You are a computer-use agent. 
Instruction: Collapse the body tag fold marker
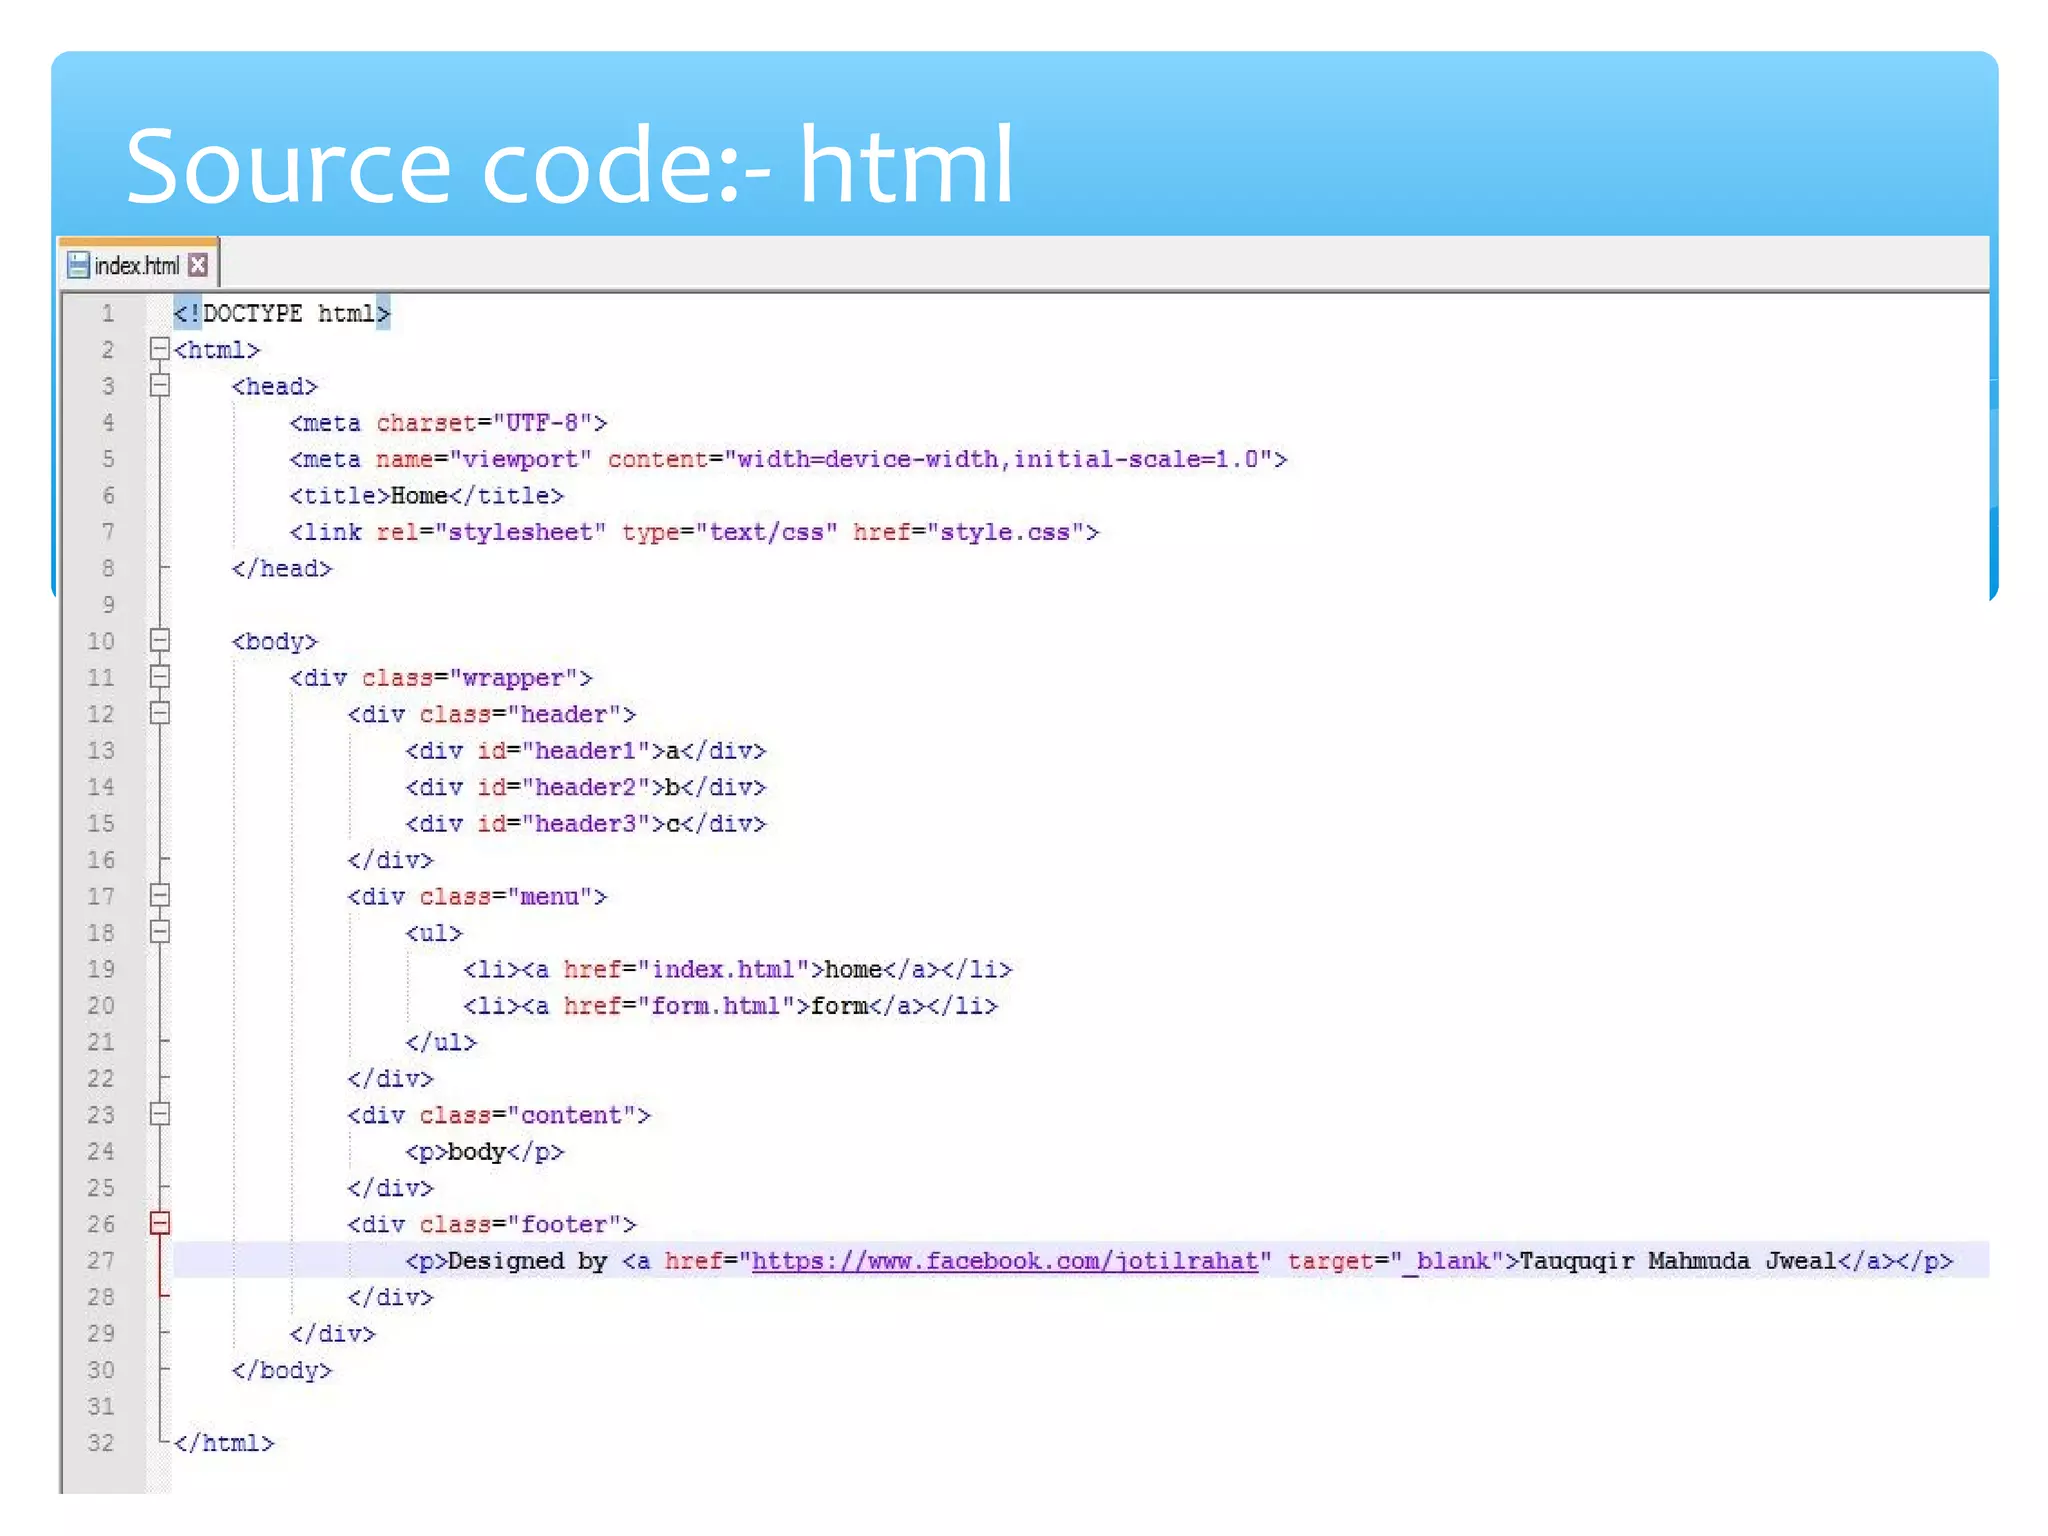click(x=159, y=640)
